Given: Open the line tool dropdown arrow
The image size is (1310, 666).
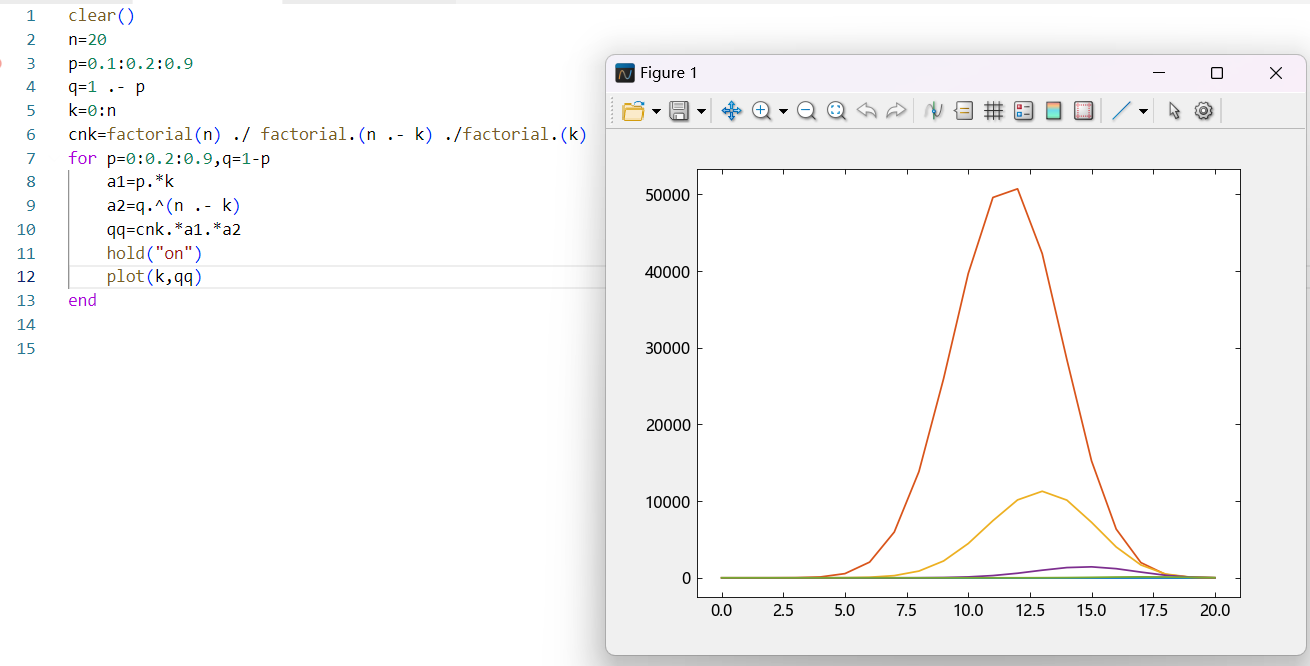Looking at the screenshot, I should [1143, 111].
